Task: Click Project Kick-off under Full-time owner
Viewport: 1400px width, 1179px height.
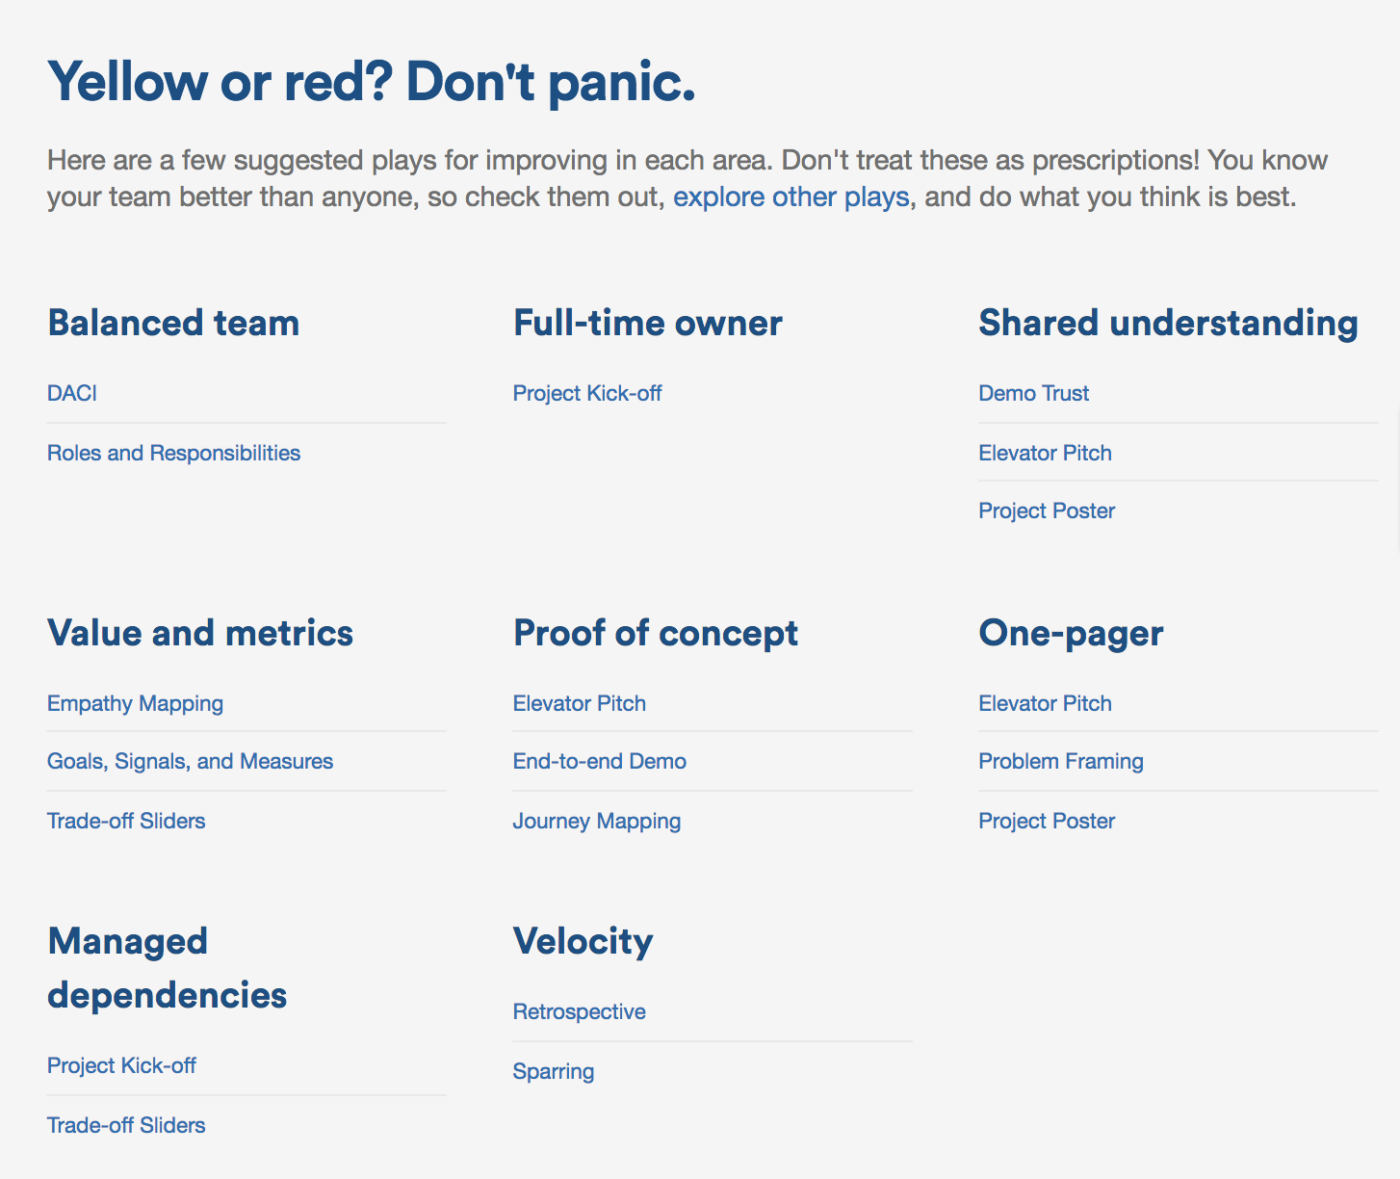Action: pos(587,393)
